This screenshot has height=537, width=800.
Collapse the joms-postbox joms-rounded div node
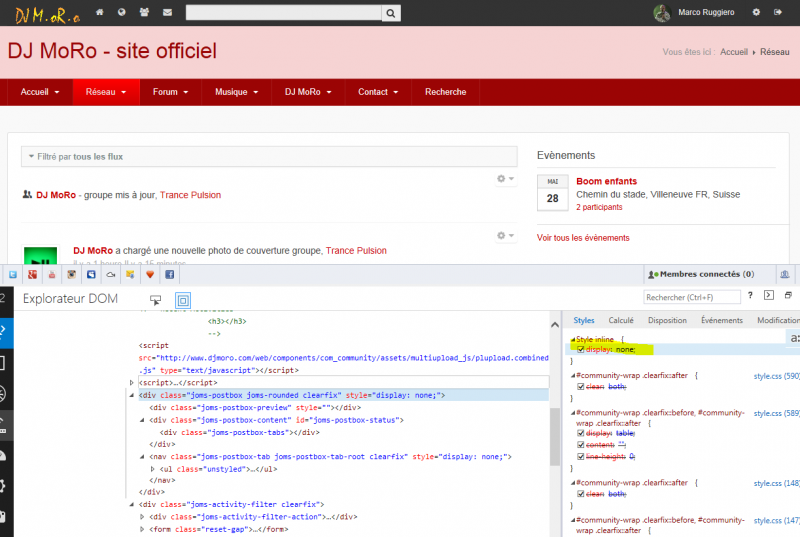click(x=132, y=395)
